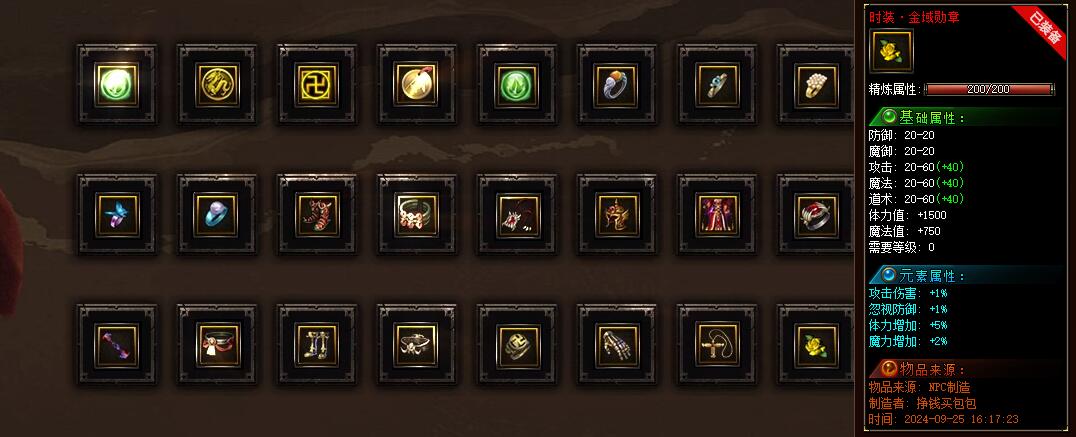Click the 200/200 refine progress bar
Viewport: 1076px width, 437px height.
(989, 89)
